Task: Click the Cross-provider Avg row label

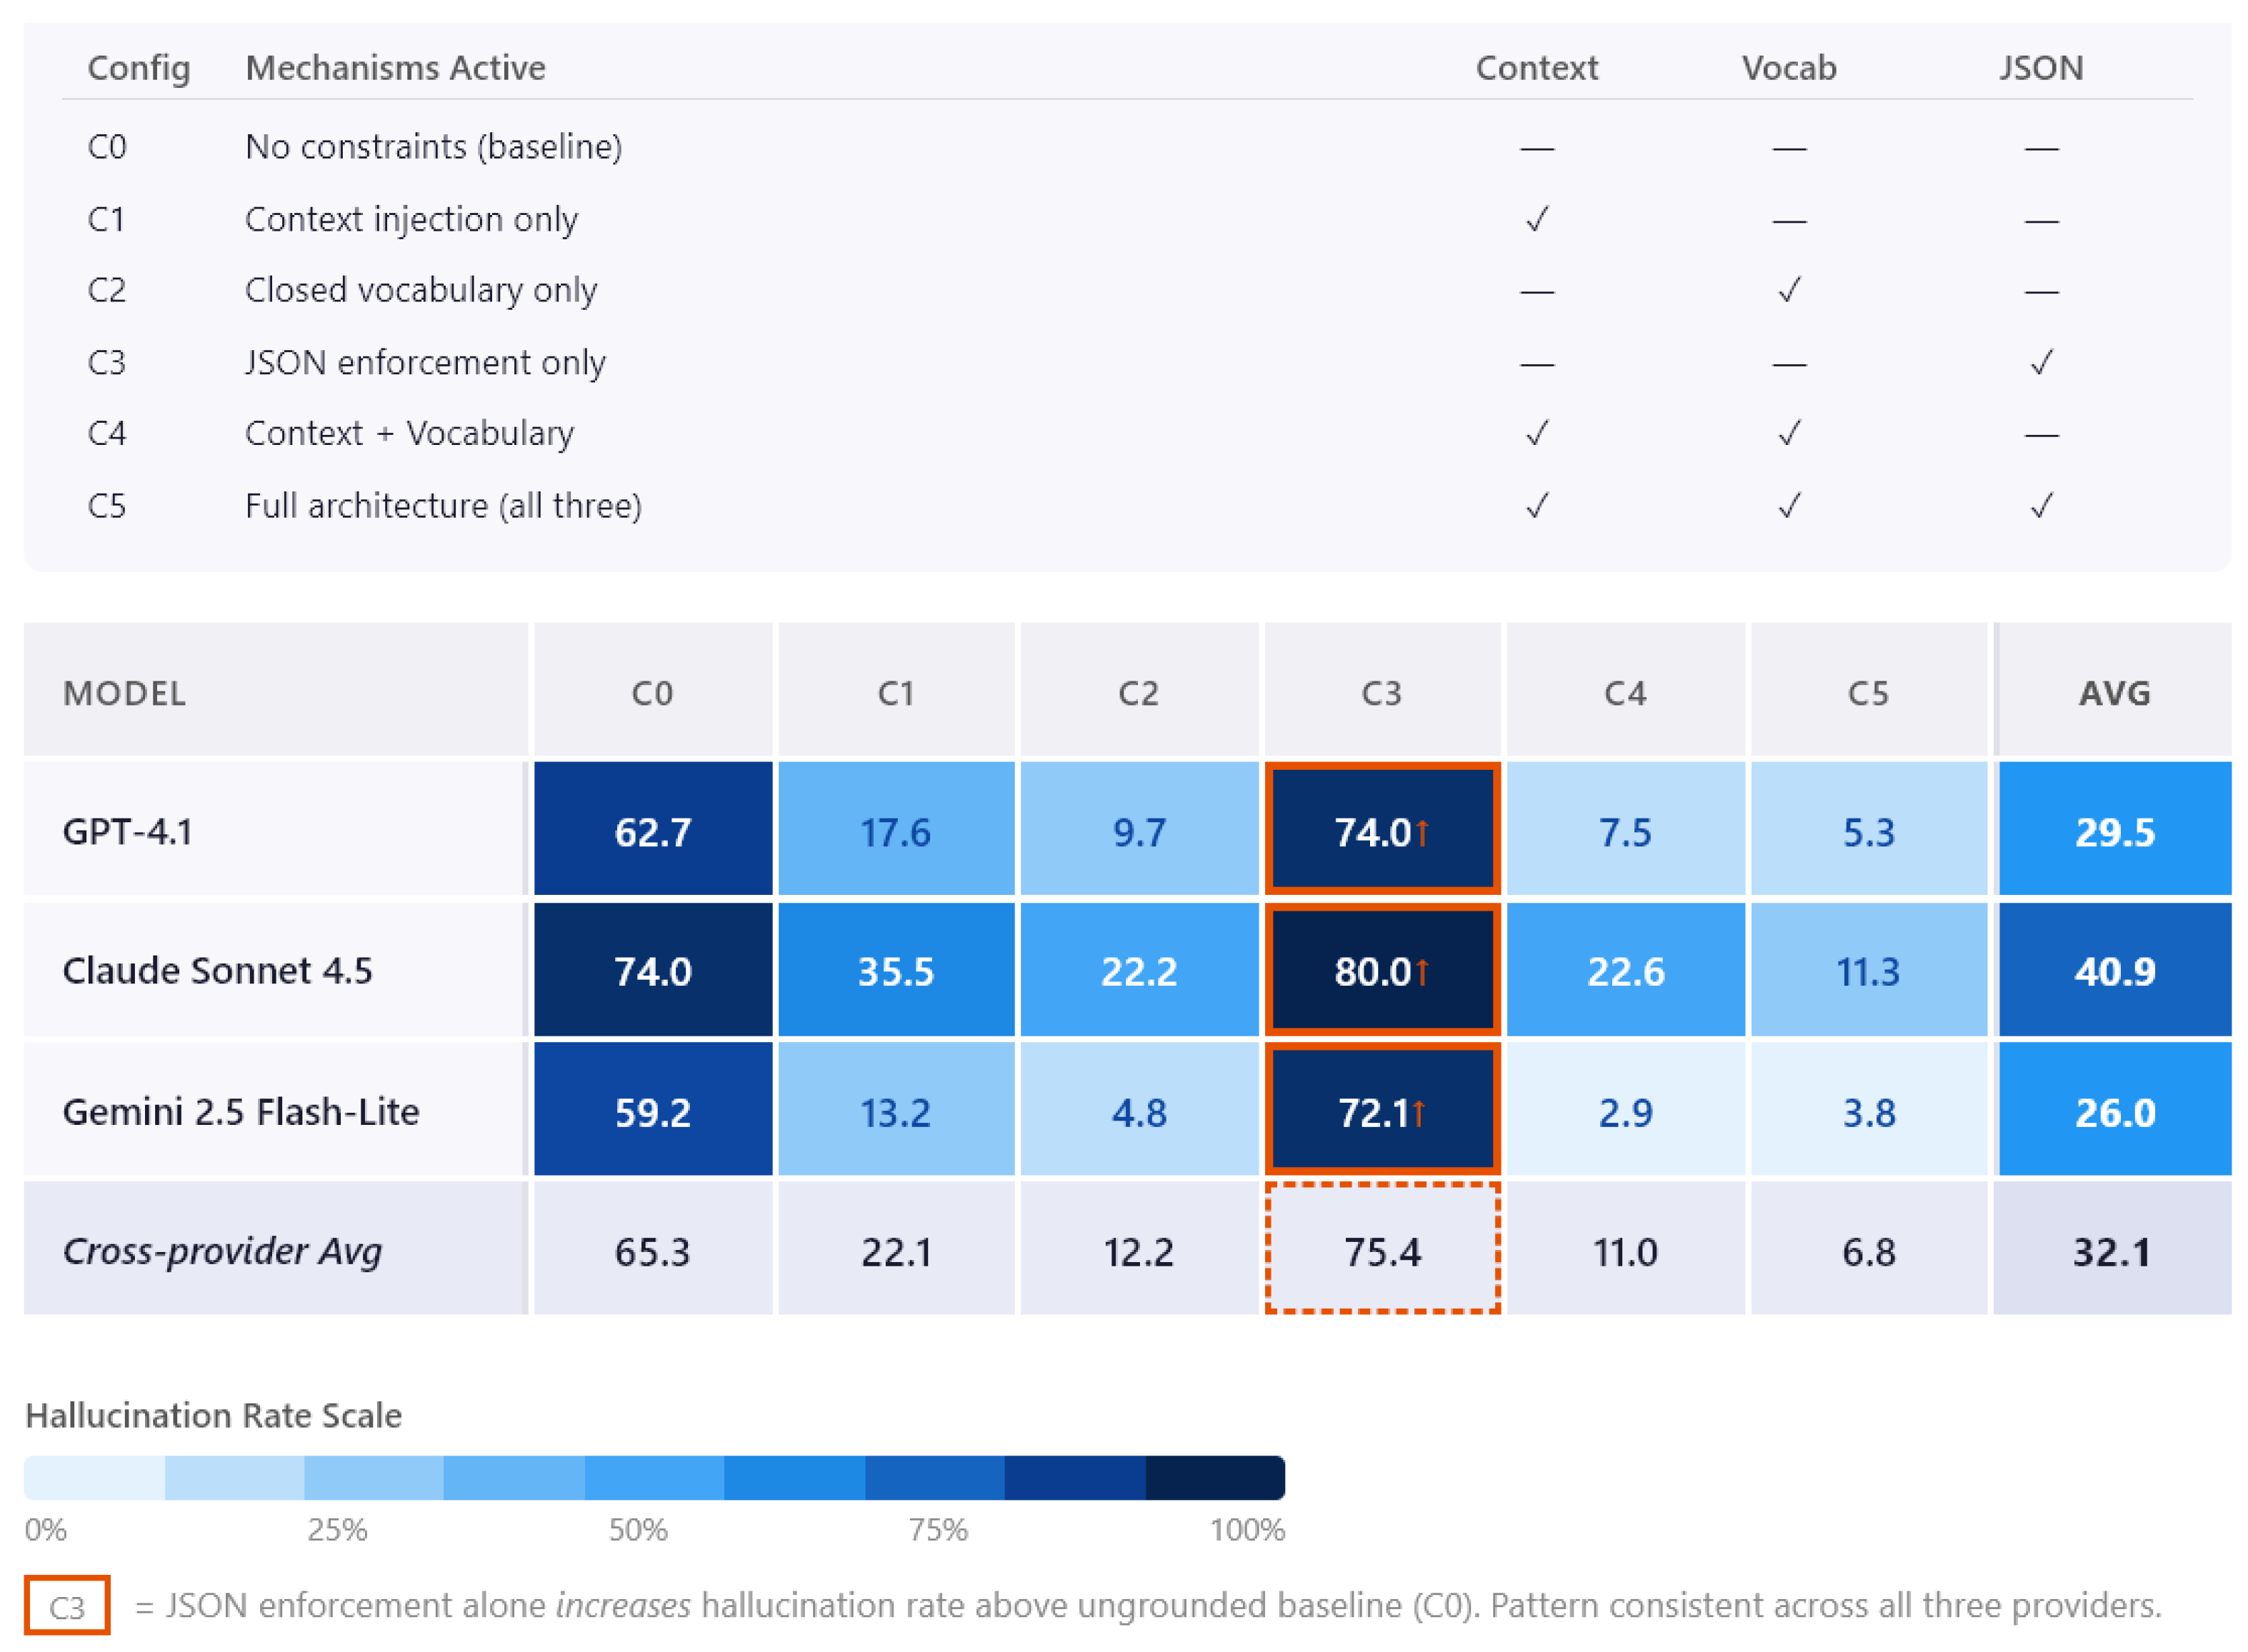Action: (x=222, y=1250)
